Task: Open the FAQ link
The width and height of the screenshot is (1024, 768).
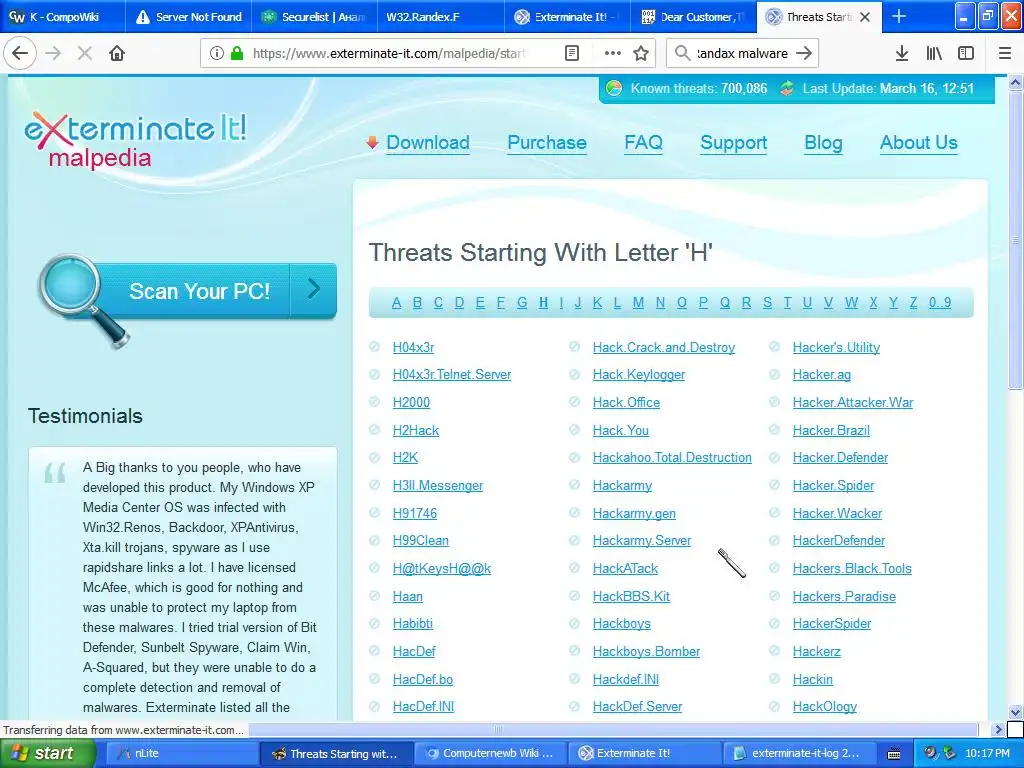Action: tap(643, 142)
